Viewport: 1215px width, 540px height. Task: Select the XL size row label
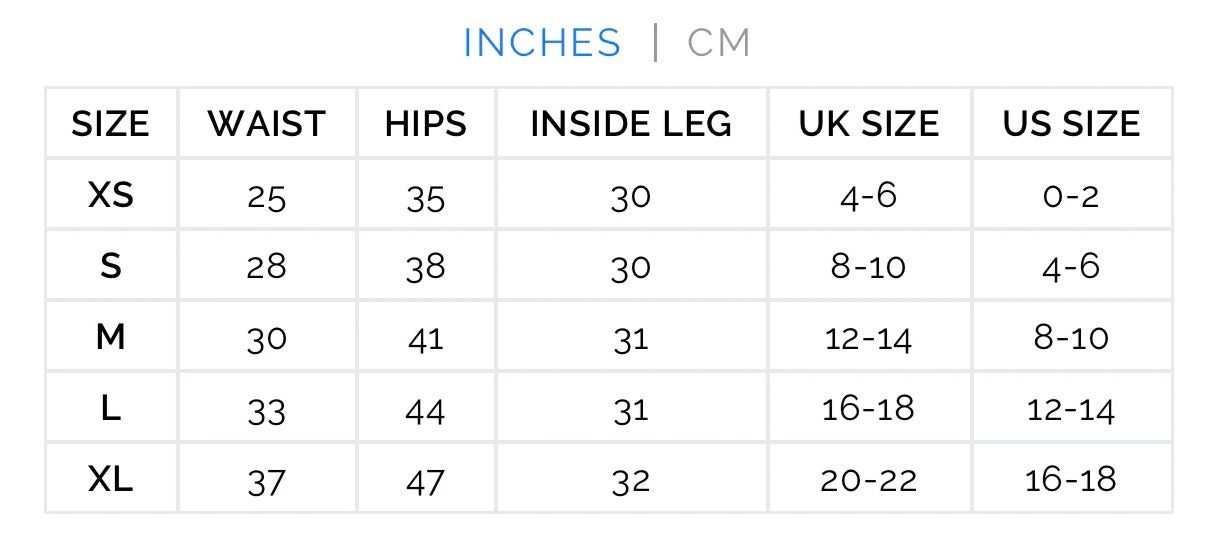[x=111, y=480]
